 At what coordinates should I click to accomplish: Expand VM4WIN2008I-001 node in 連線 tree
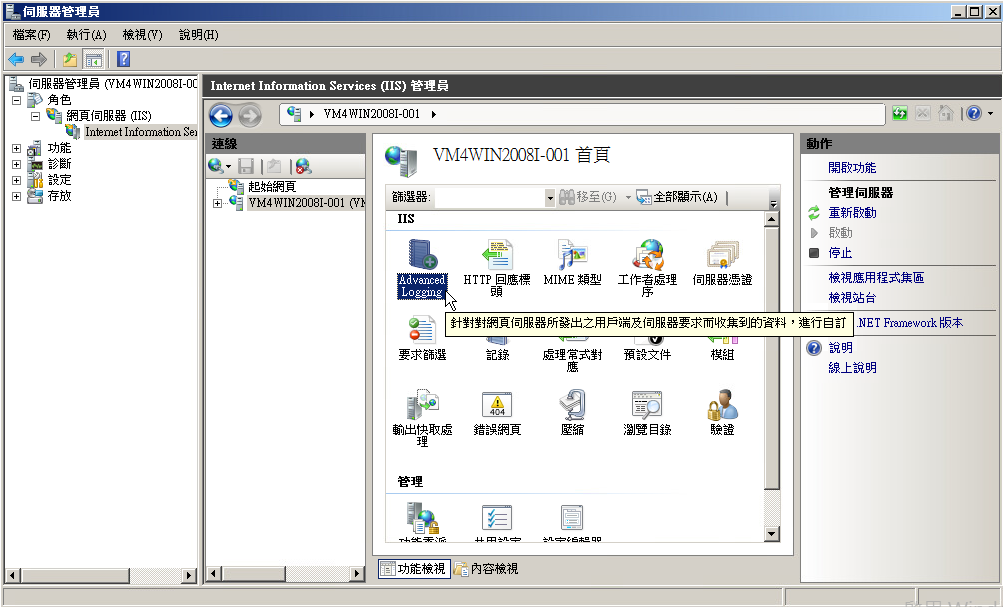pyautogui.click(x=217, y=203)
